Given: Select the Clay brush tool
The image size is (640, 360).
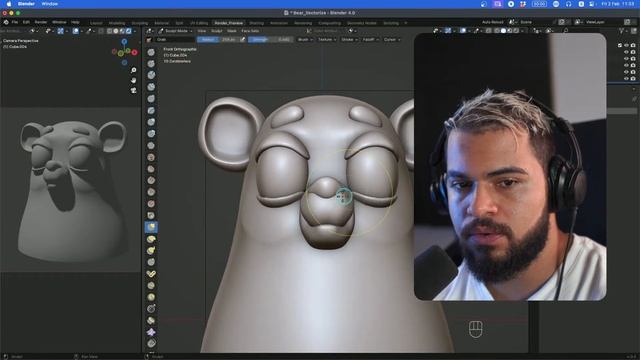Looking at the screenshot, I should click(151, 75).
